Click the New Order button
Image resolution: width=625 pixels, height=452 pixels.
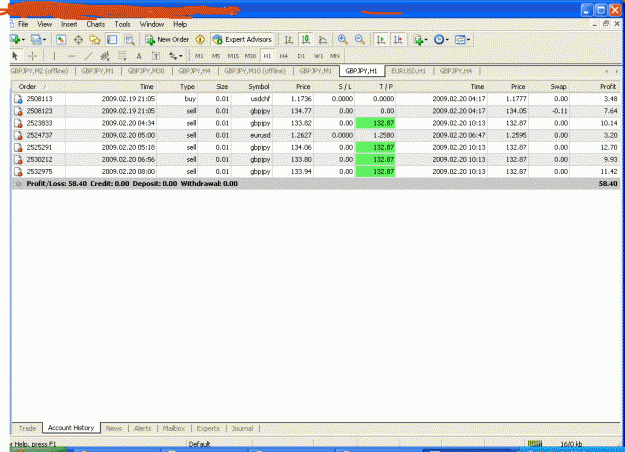click(167, 39)
